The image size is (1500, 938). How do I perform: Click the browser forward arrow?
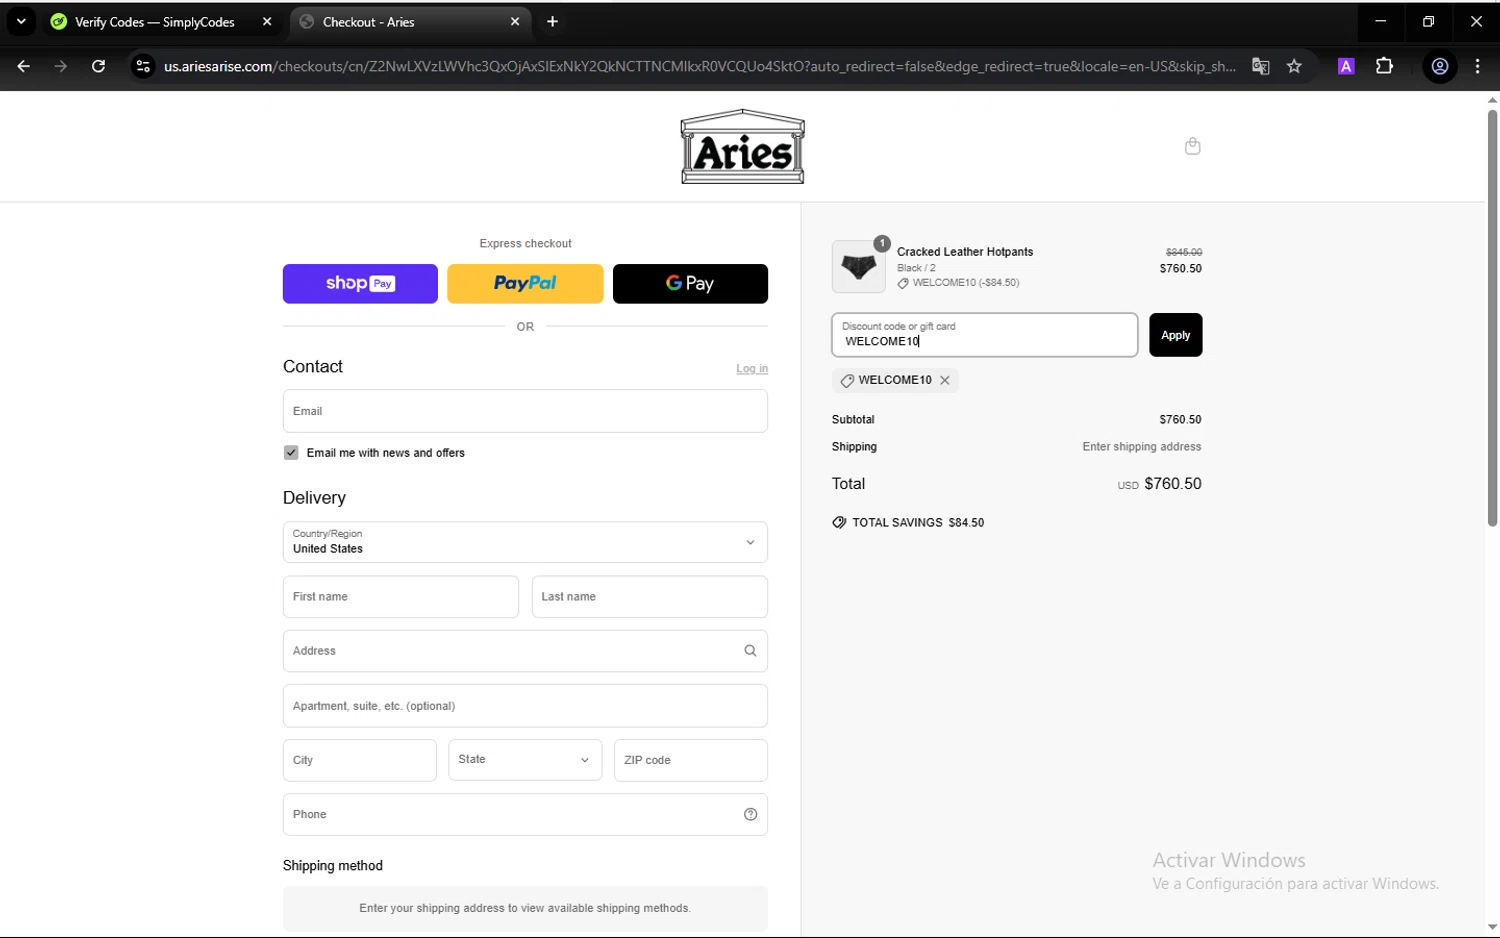61,66
